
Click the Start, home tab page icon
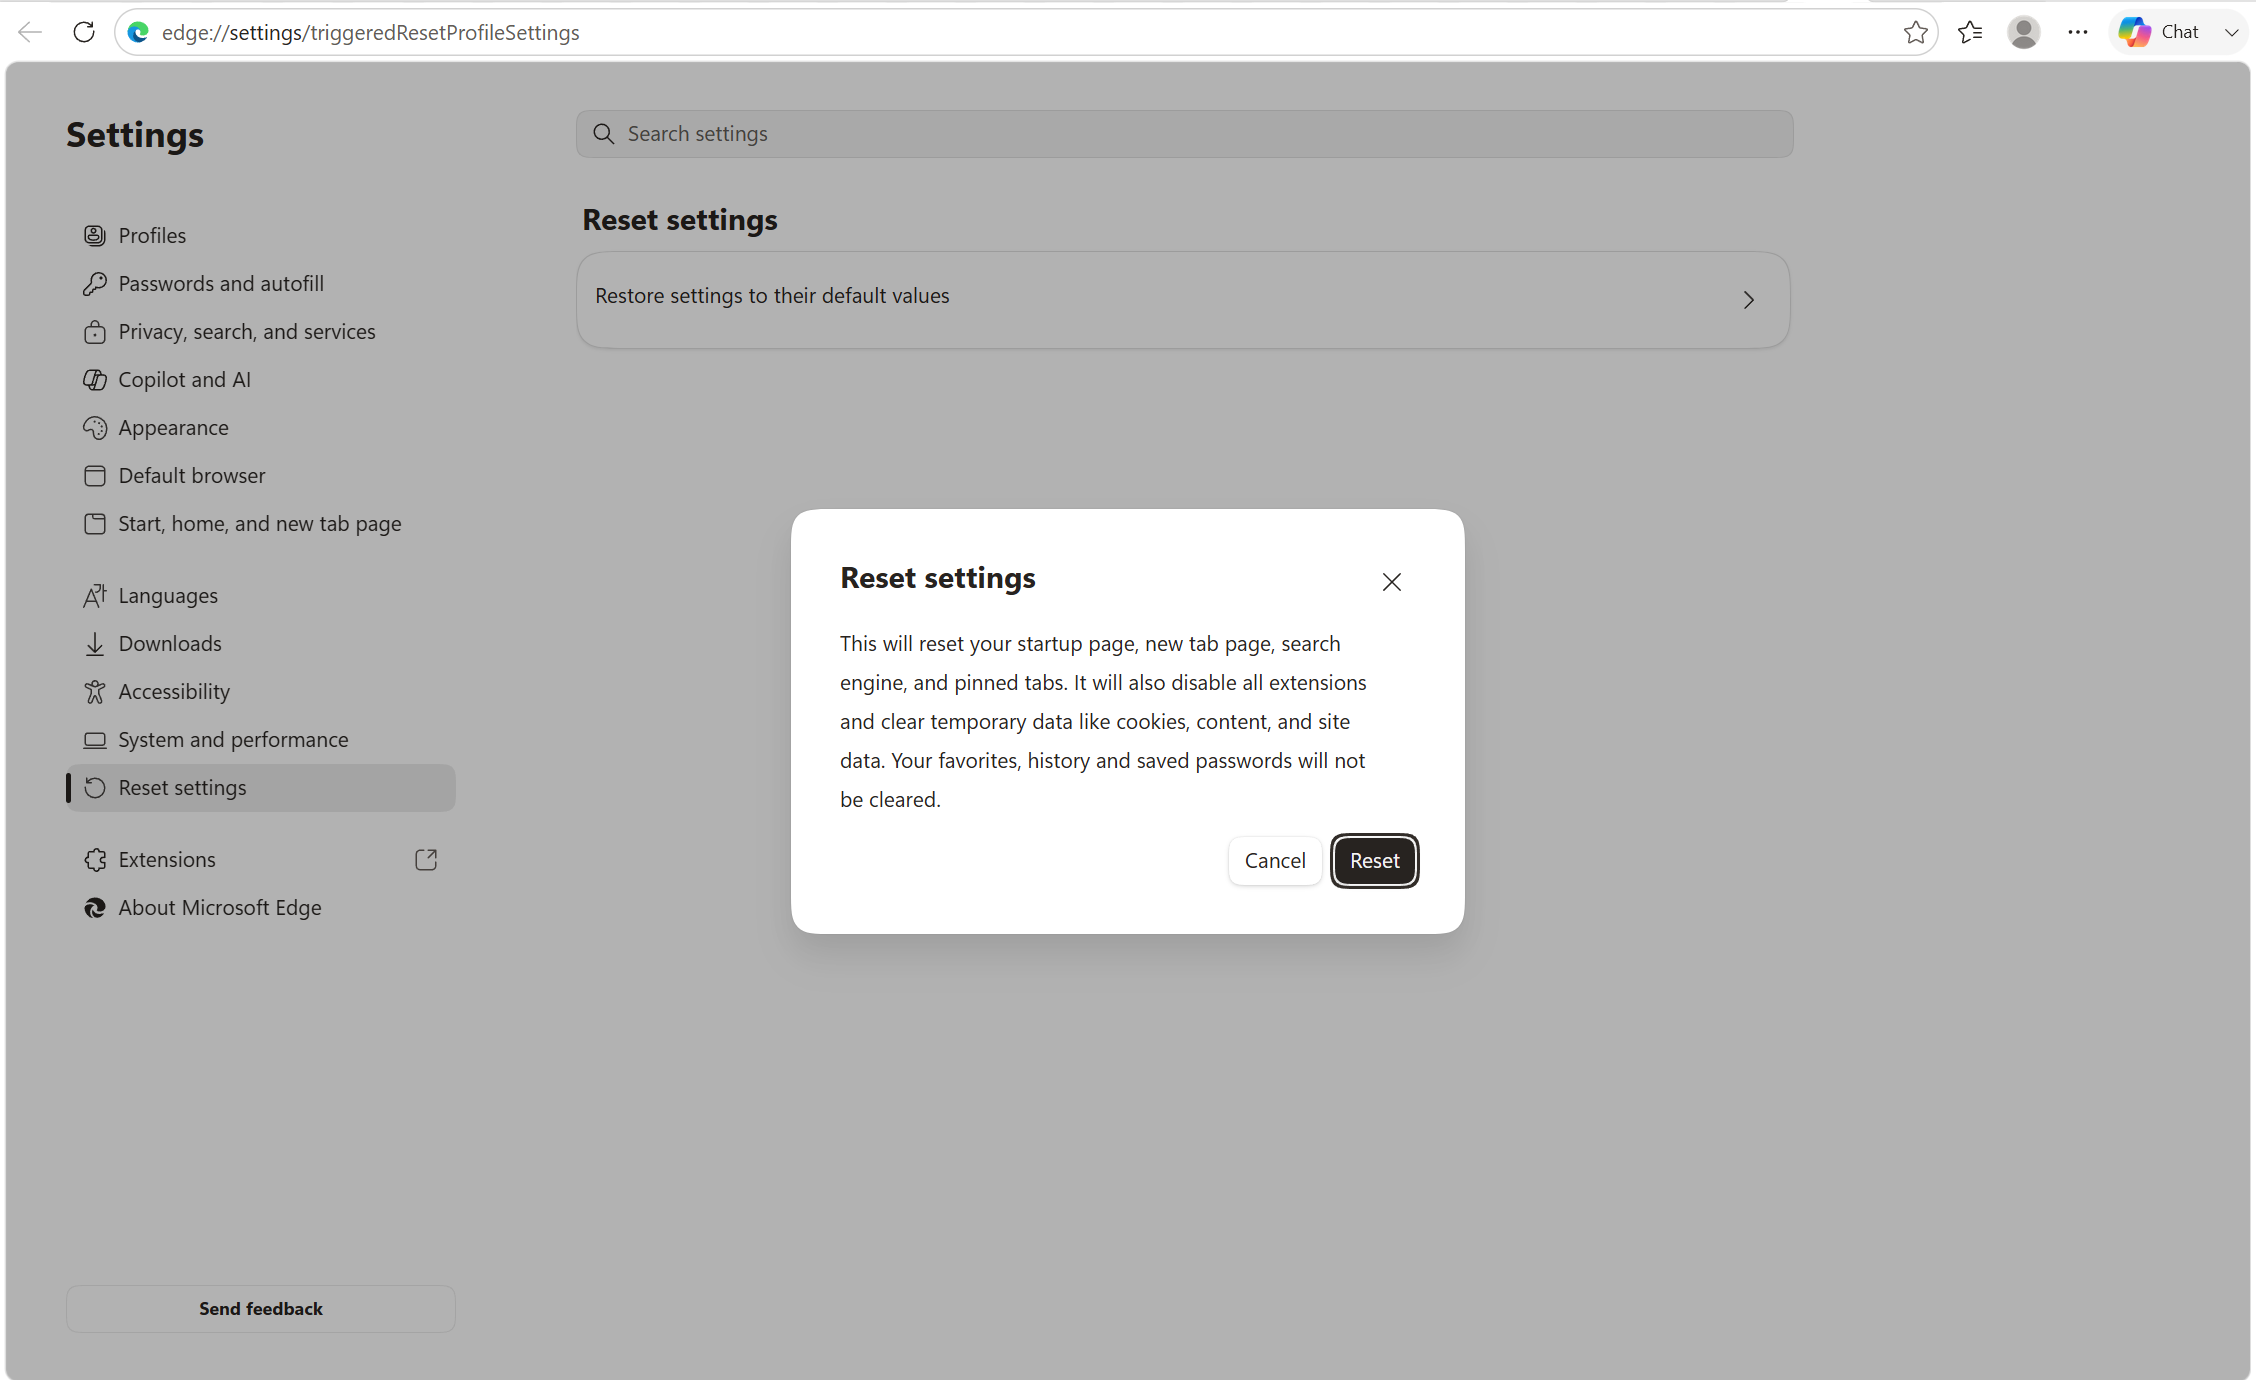coord(95,524)
